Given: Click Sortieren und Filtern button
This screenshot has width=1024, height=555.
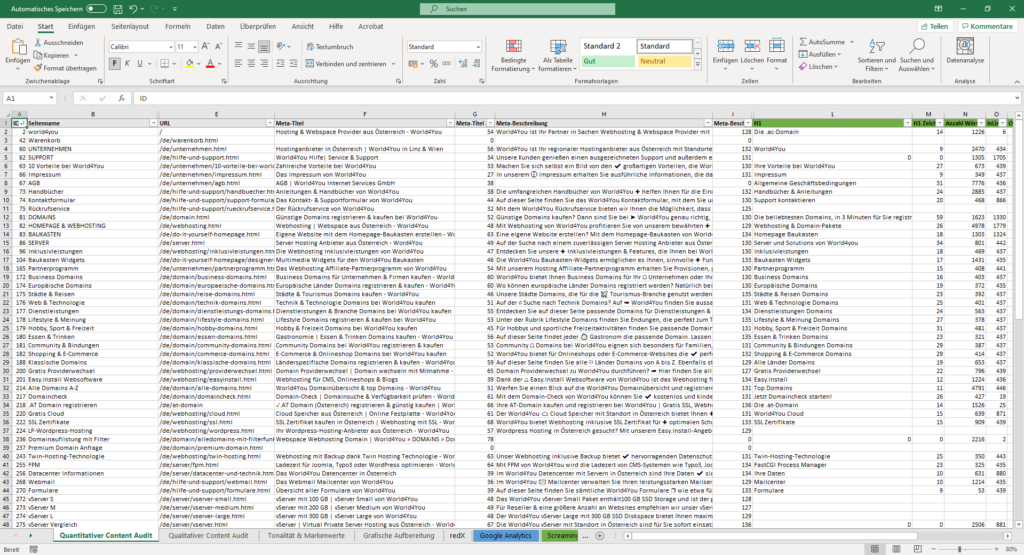Looking at the screenshot, I should click(876, 55).
